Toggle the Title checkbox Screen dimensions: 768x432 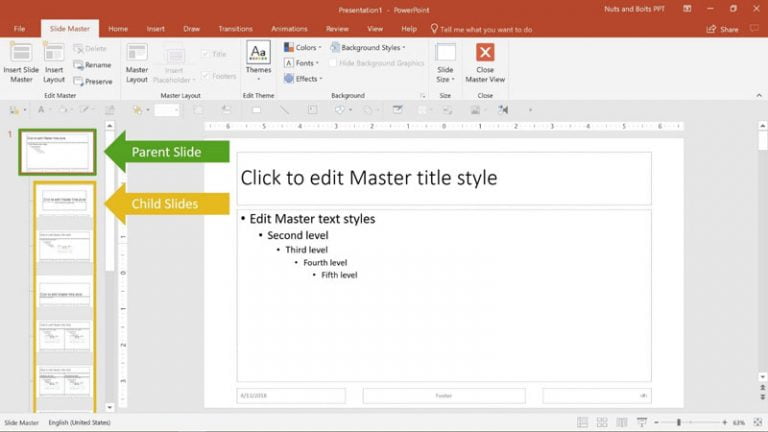click(206, 54)
